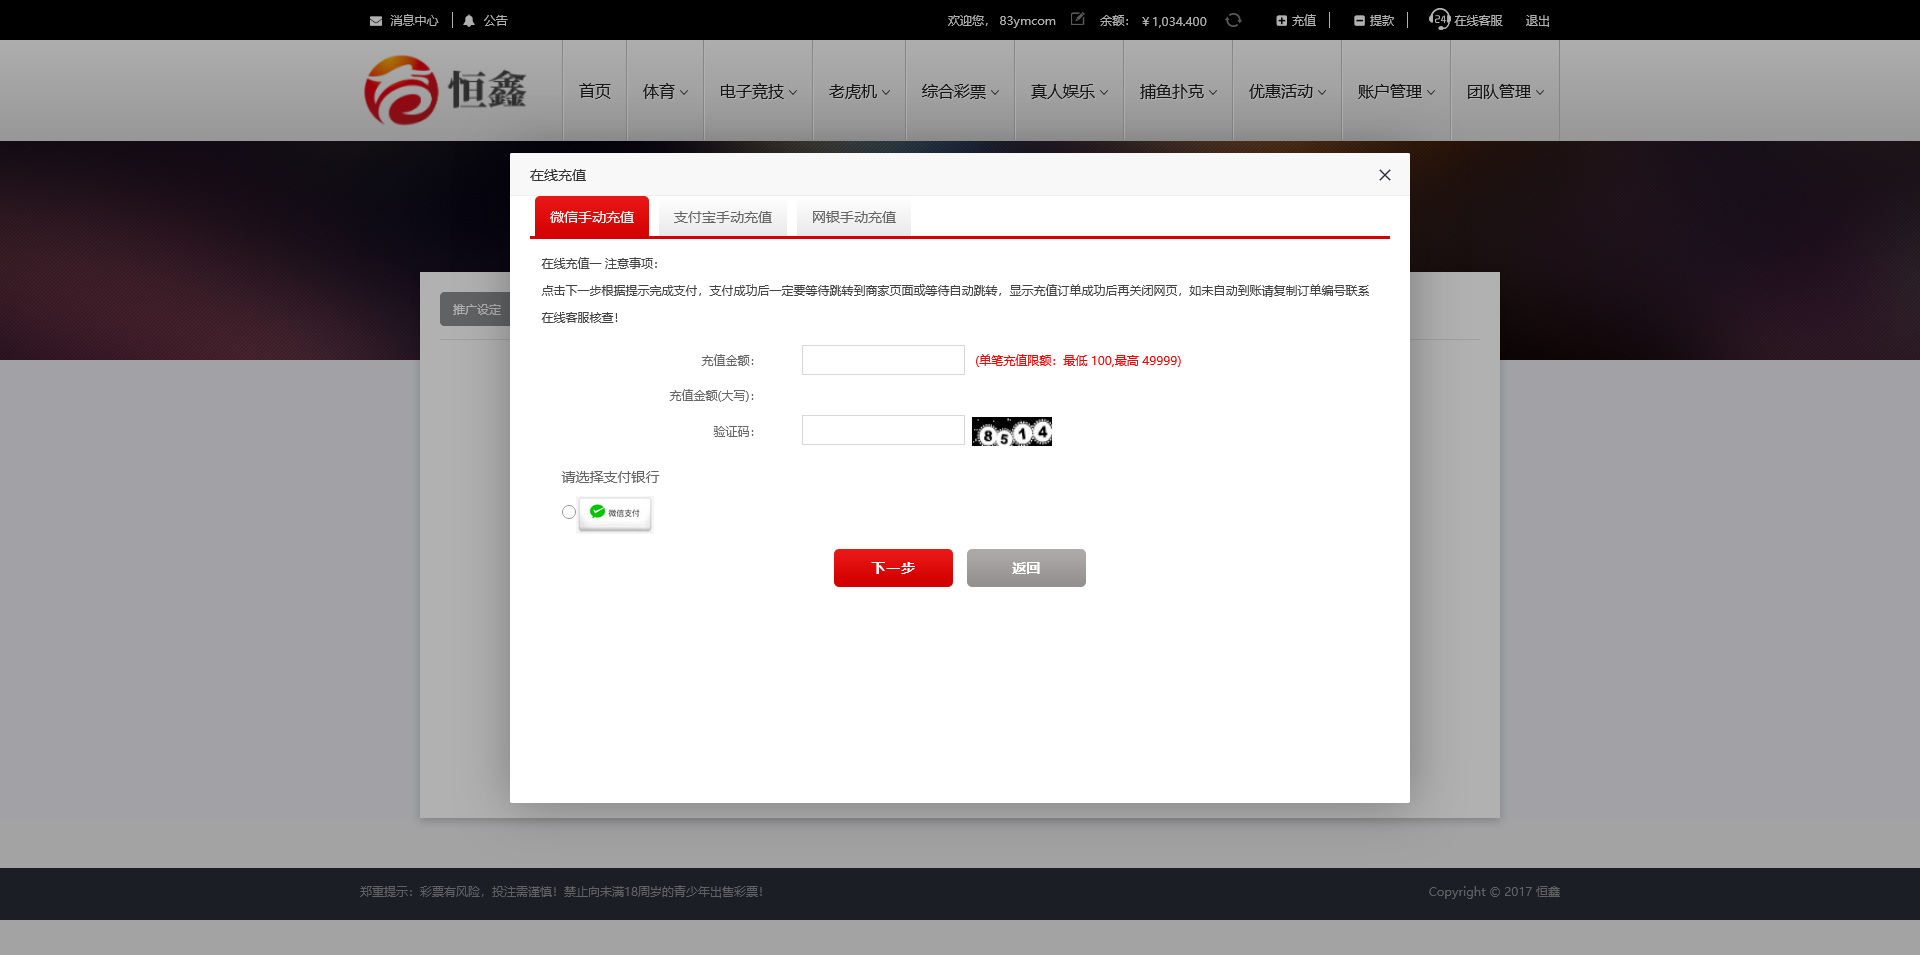Expand the 捕鱼扑克 dropdown menu

1178,91
